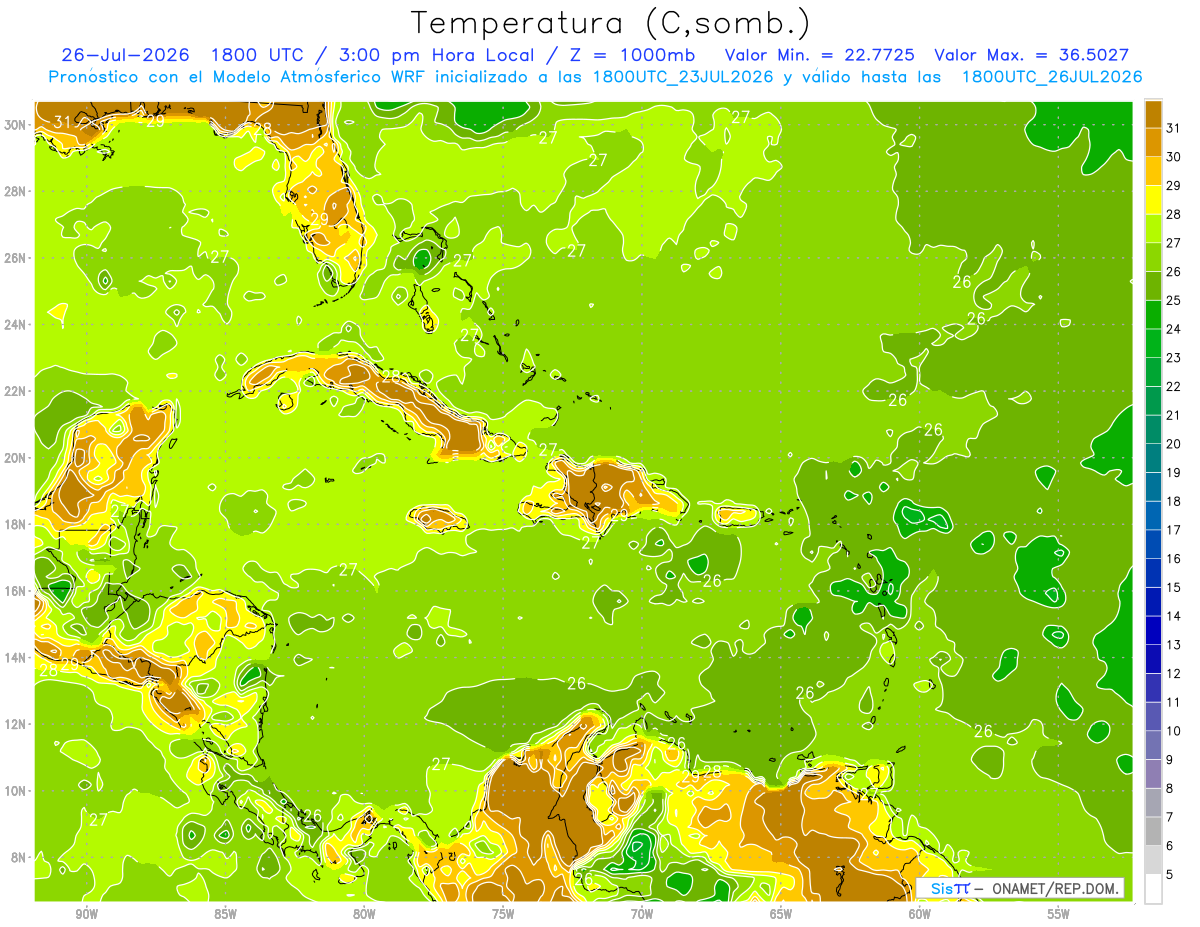This screenshot has width=1200, height=927.
Task: Click latitude axis label '12N'
Action: (x=16, y=724)
